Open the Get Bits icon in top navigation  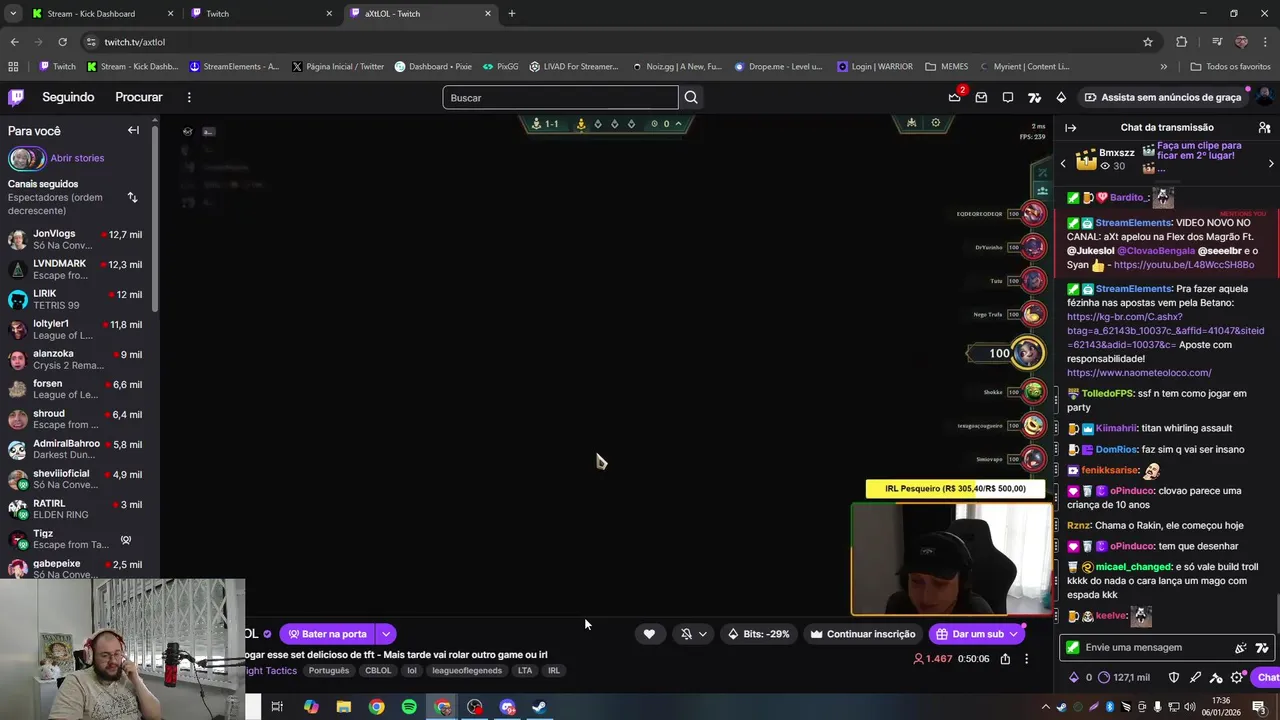coord(1061,97)
